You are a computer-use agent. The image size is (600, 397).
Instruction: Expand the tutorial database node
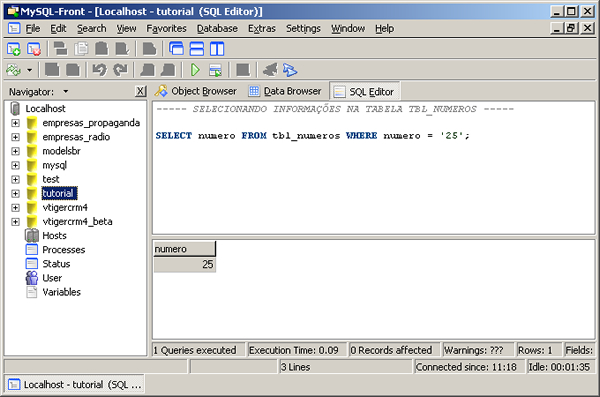(15, 194)
